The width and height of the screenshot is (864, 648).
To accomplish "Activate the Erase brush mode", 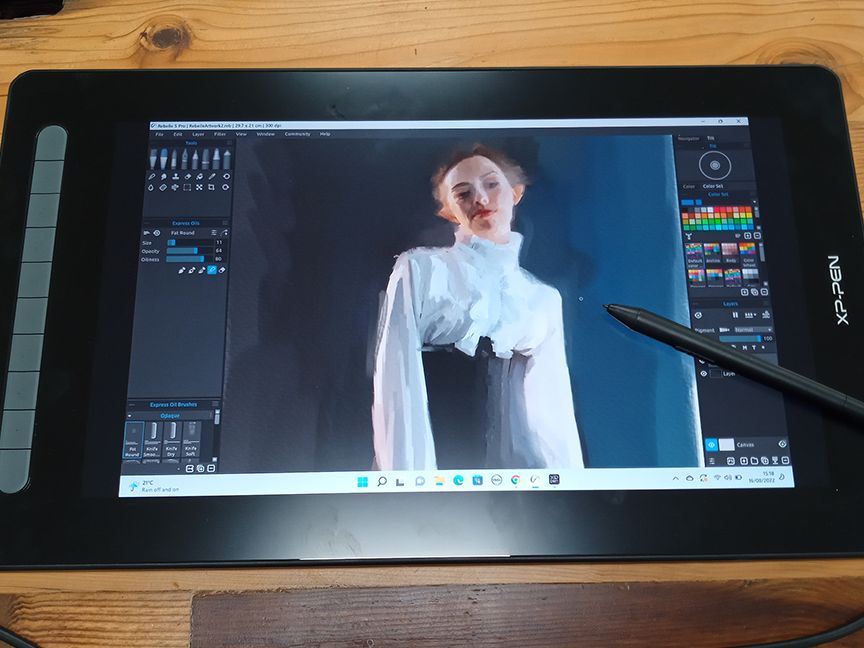I will pyautogui.click(x=222, y=270).
